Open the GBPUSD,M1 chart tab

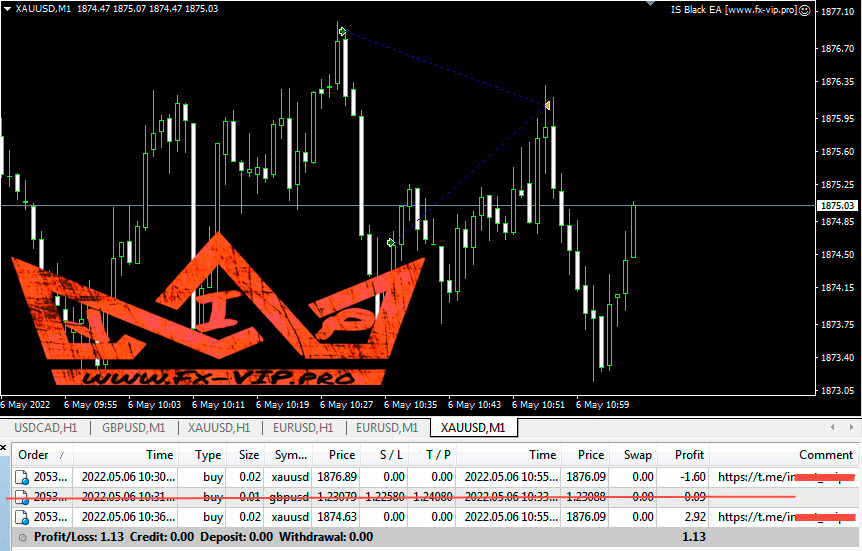pyautogui.click(x=134, y=428)
